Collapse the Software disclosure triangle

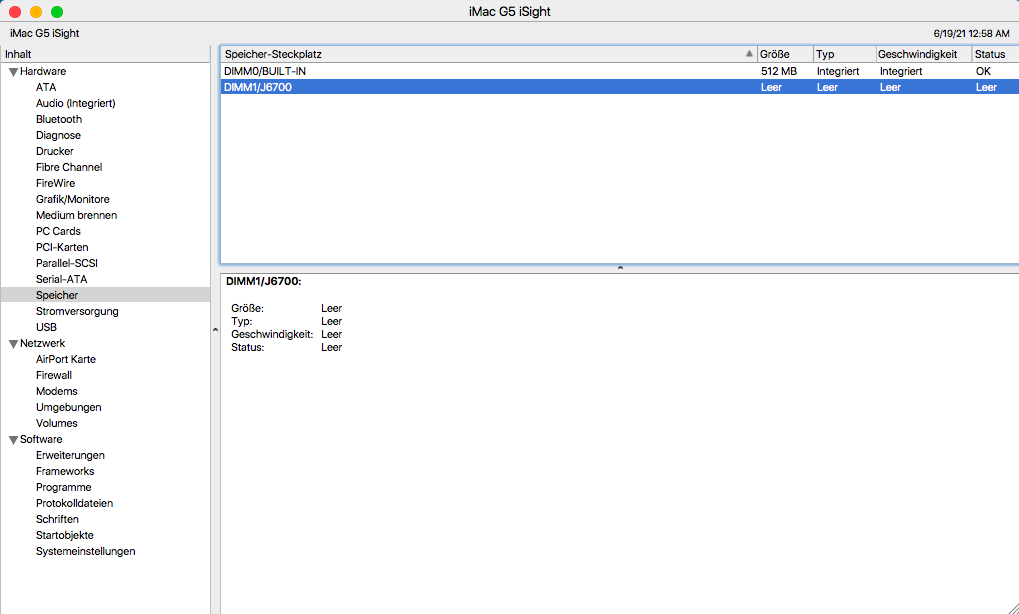(x=13, y=440)
